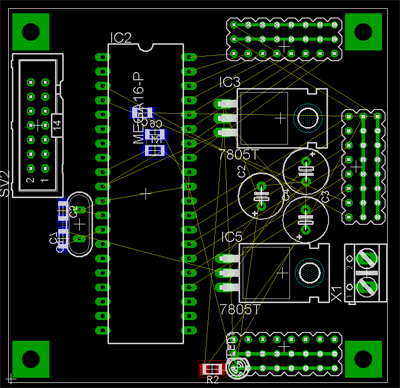Select the bottom pin header row connector
This screenshot has width=400, height=388.
point(284,354)
